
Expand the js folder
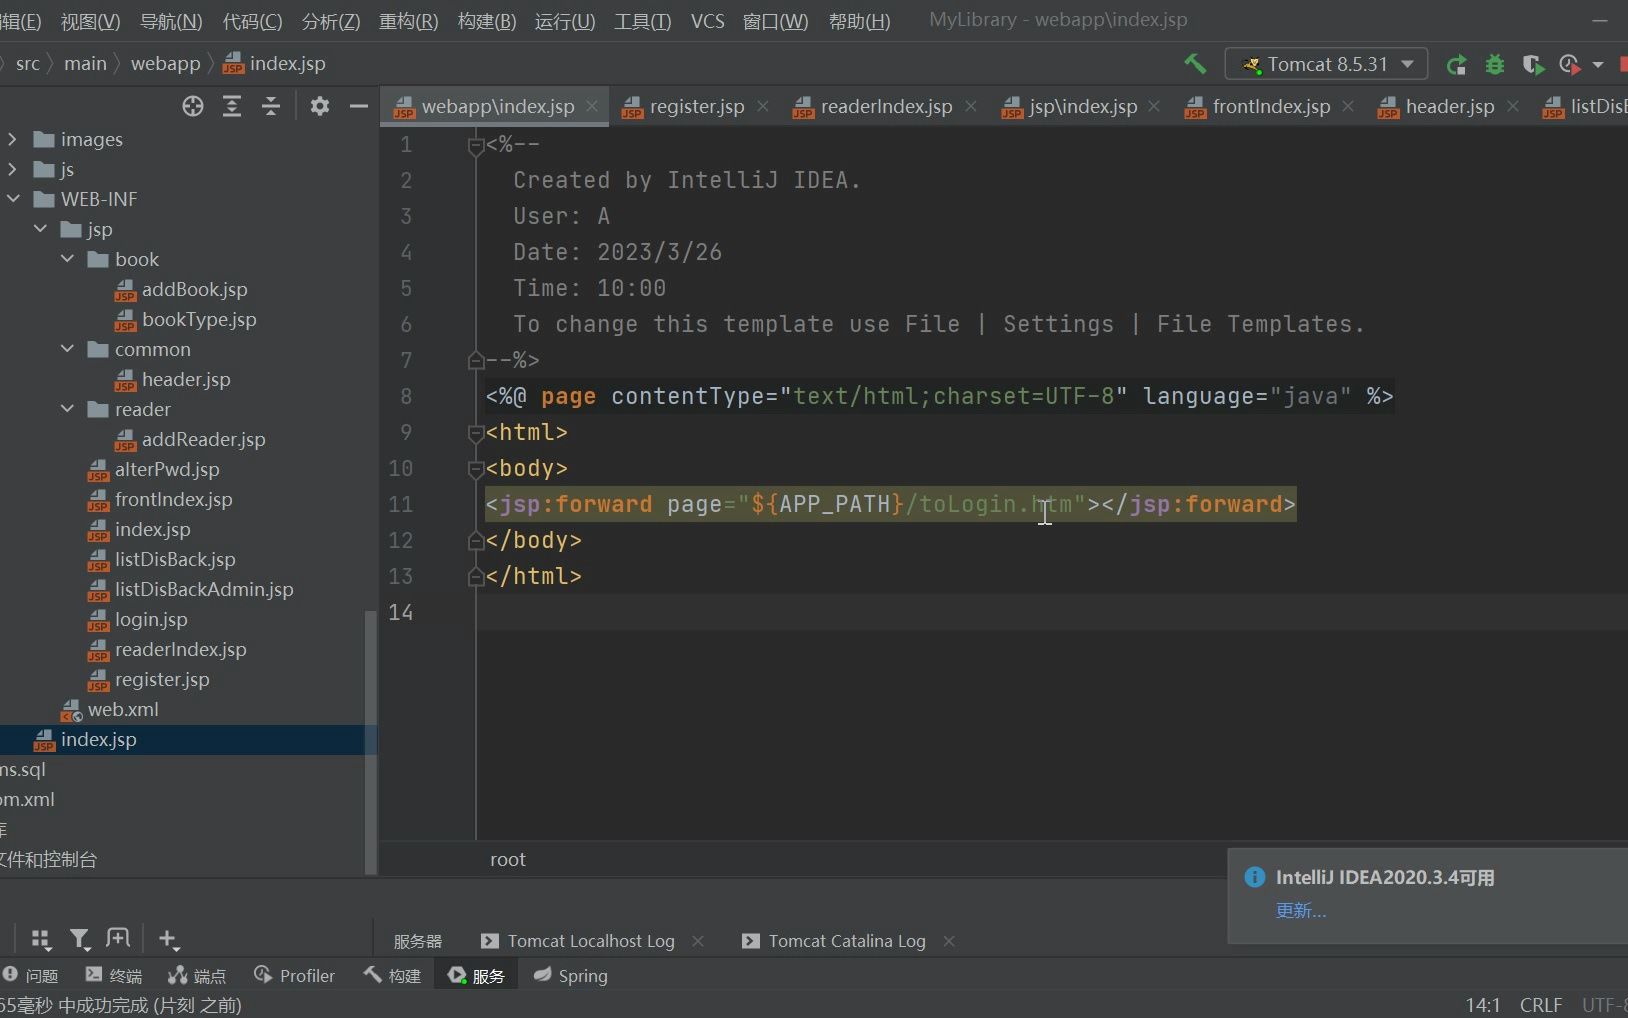tap(13, 169)
